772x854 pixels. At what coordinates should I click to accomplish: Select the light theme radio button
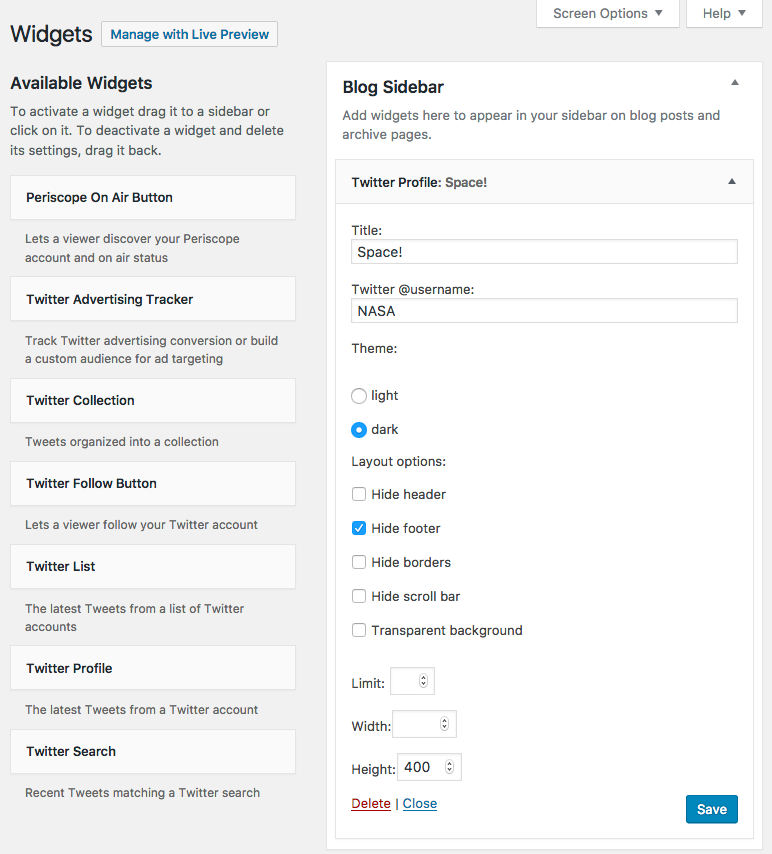click(x=359, y=396)
